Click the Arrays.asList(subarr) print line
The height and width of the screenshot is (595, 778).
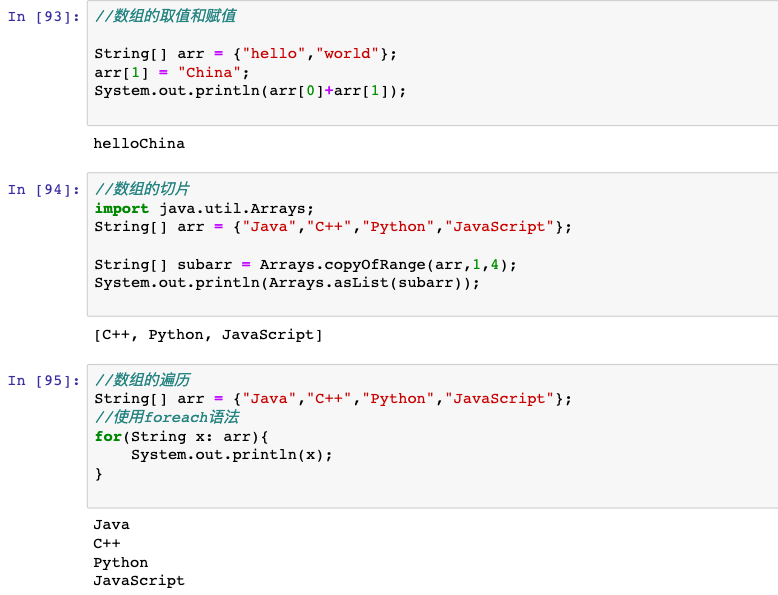[287, 283]
